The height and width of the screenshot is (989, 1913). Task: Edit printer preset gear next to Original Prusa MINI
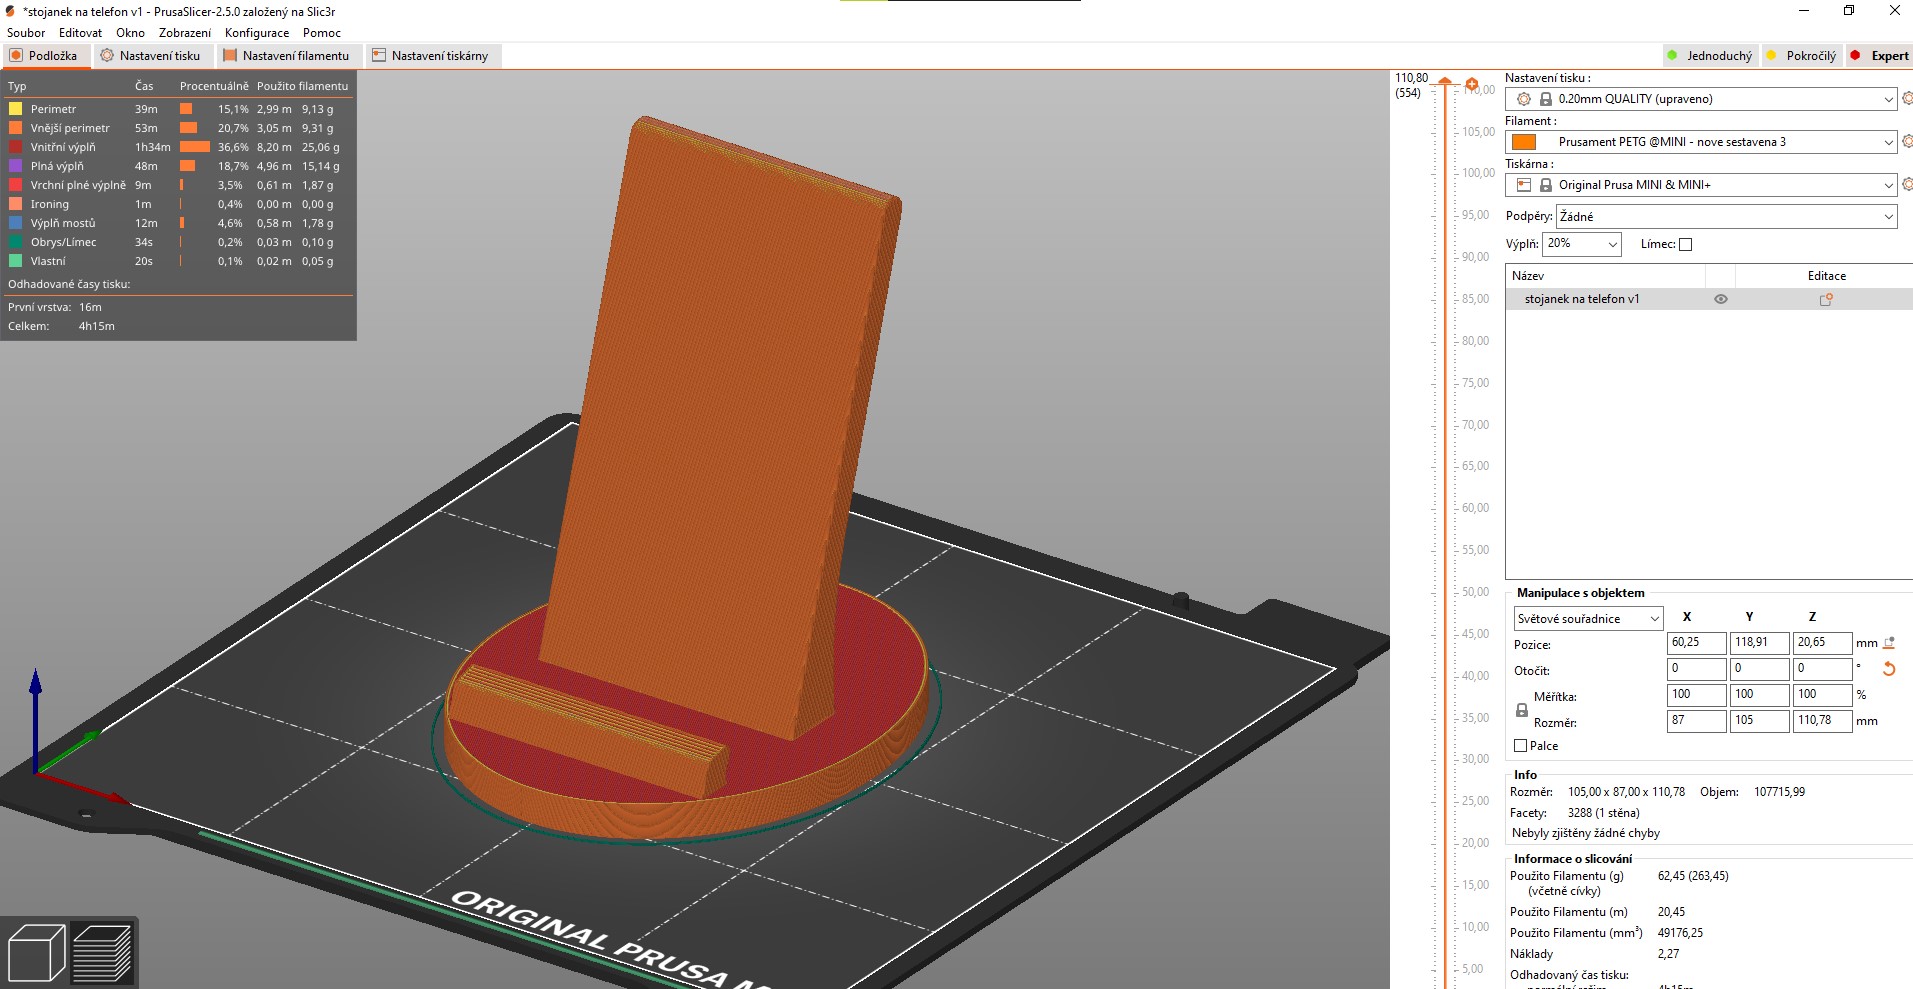pyautogui.click(x=1907, y=185)
